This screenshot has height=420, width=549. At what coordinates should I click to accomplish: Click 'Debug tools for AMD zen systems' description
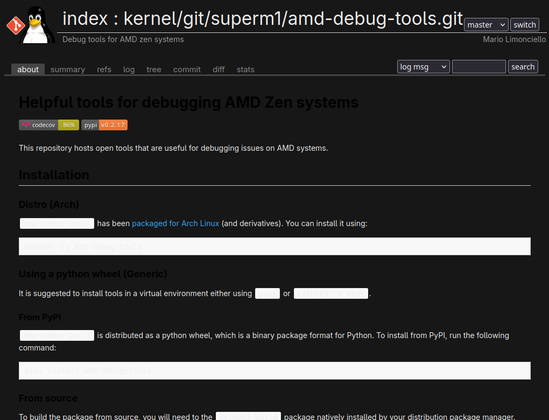(123, 39)
